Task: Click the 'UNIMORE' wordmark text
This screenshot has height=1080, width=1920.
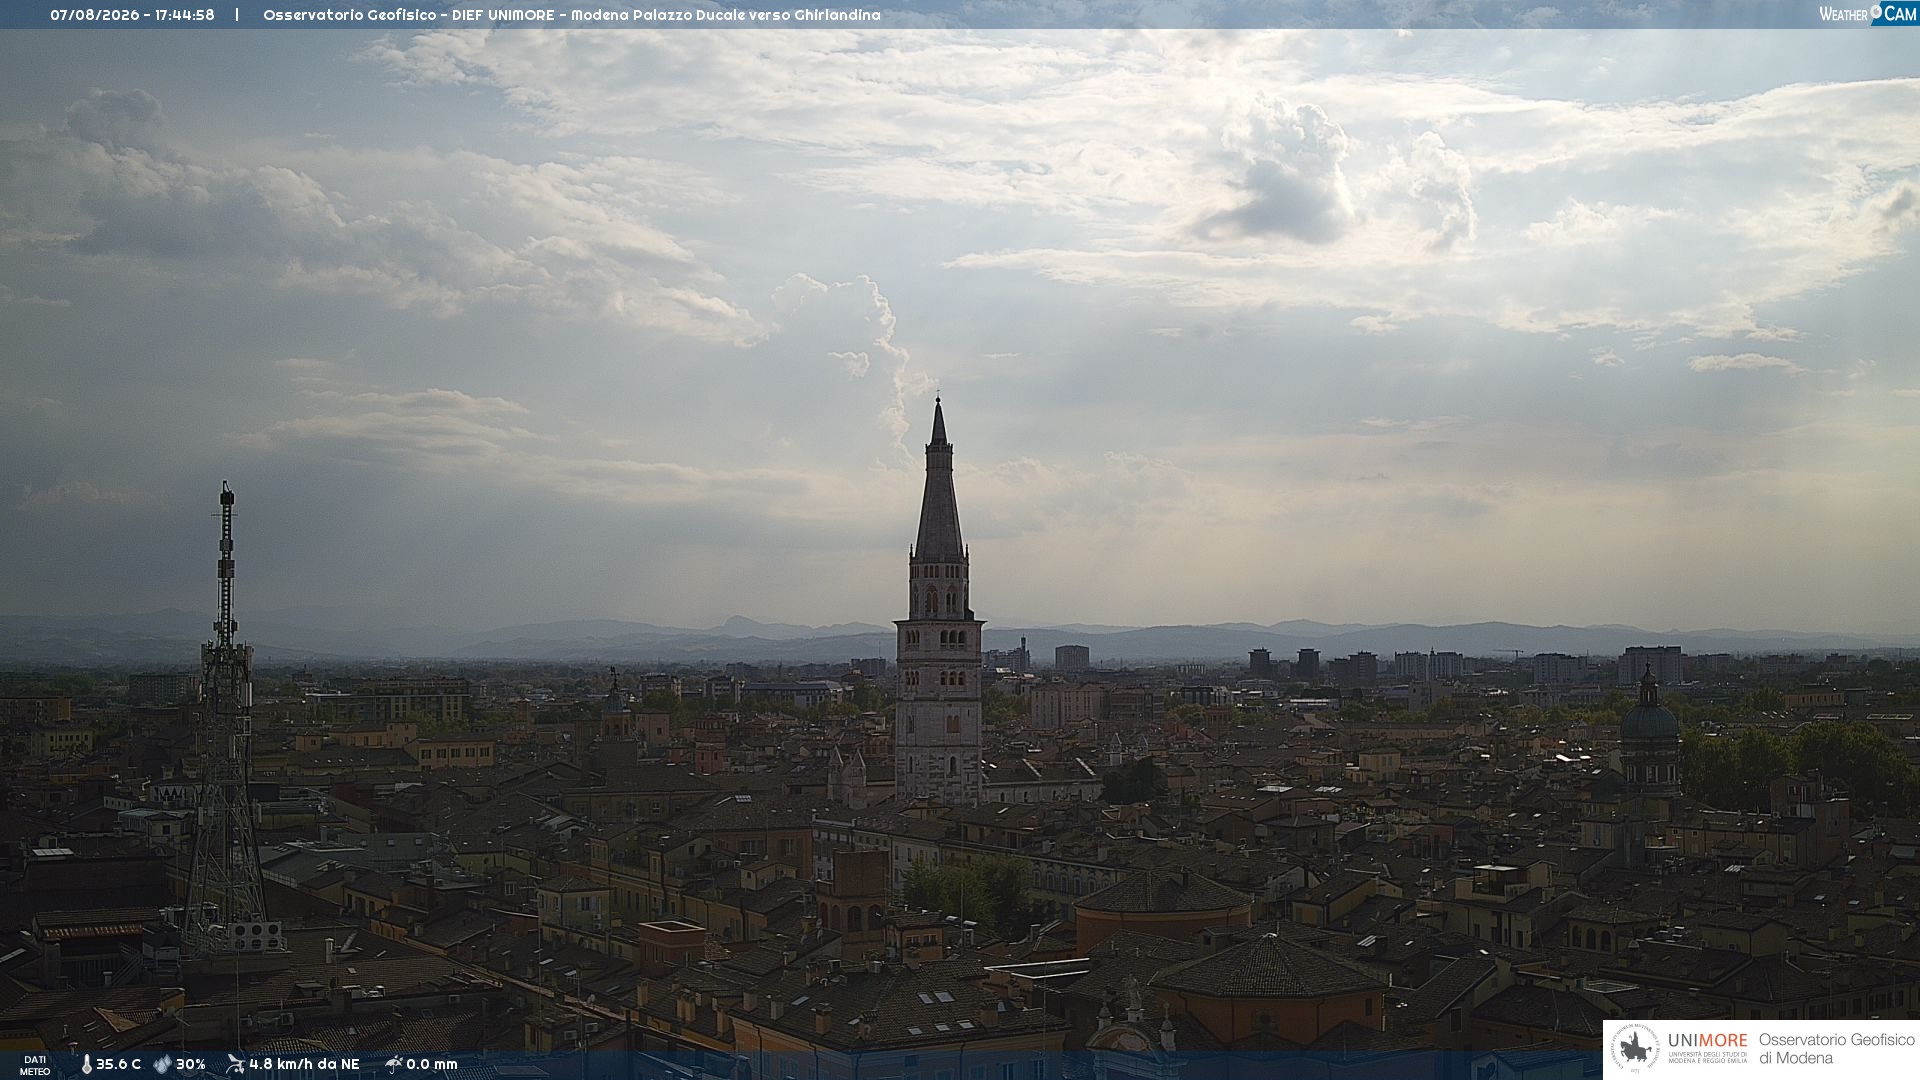Action: coord(1708,1040)
